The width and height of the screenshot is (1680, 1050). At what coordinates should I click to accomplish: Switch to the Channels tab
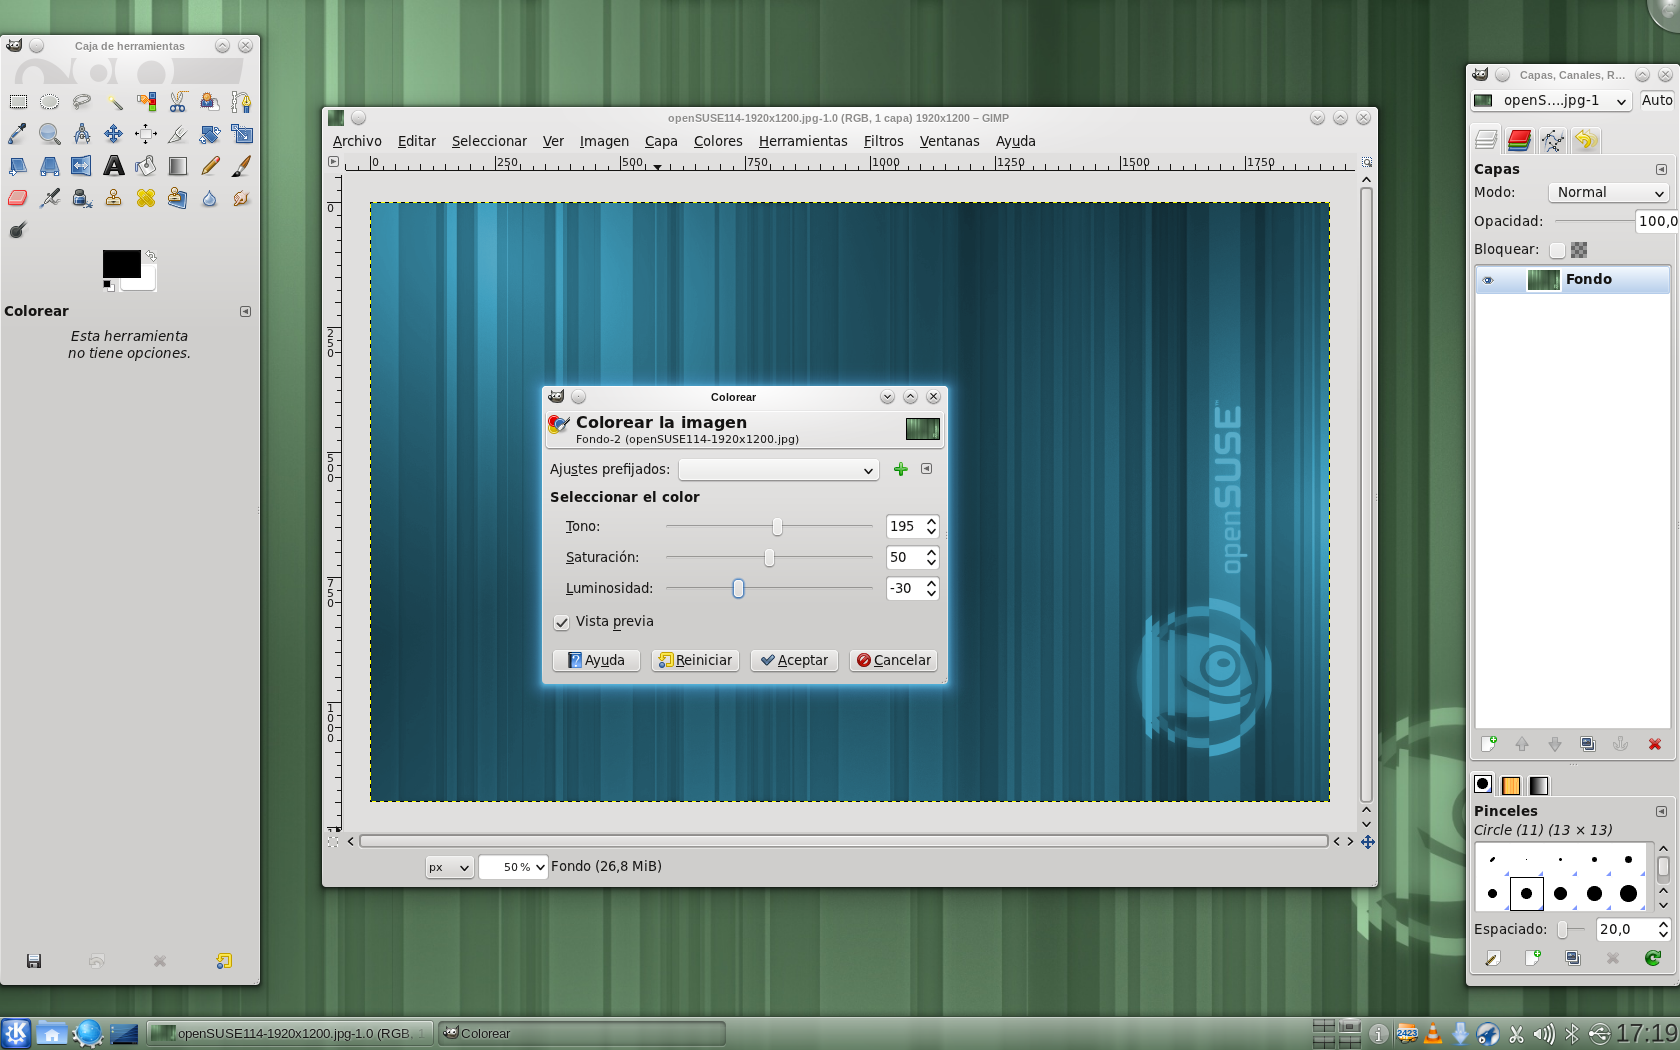[1519, 141]
